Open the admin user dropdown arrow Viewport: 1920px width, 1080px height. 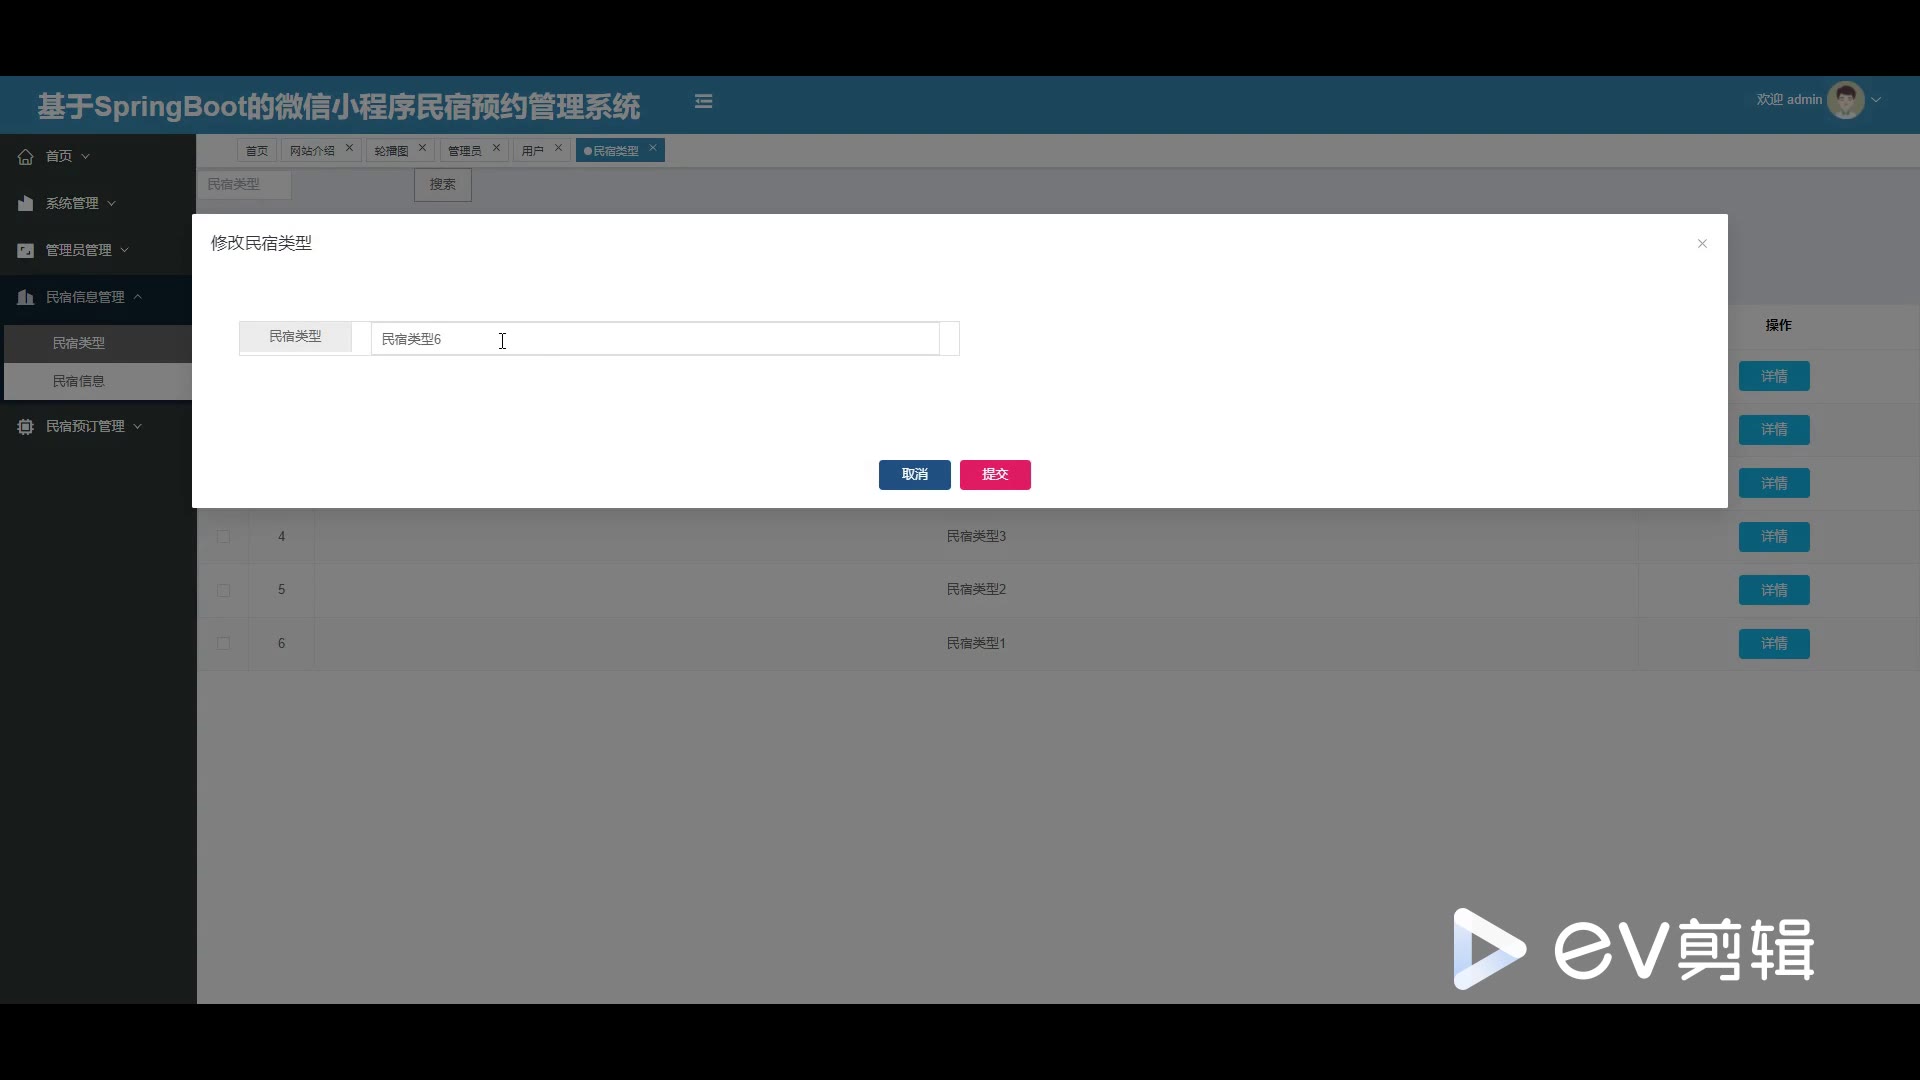[1876, 100]
